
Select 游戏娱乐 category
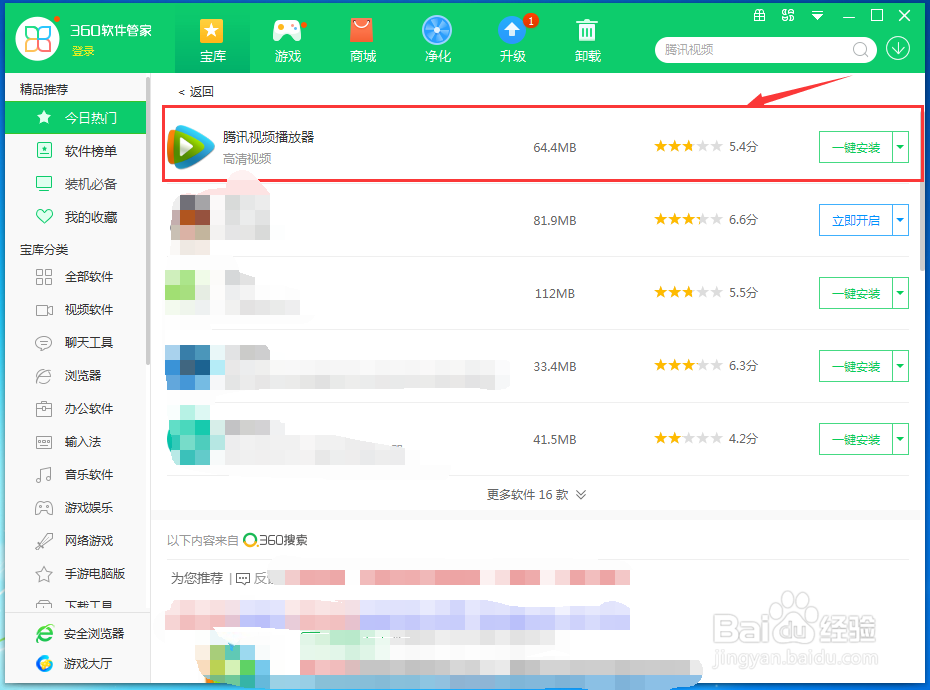[75, 508]
